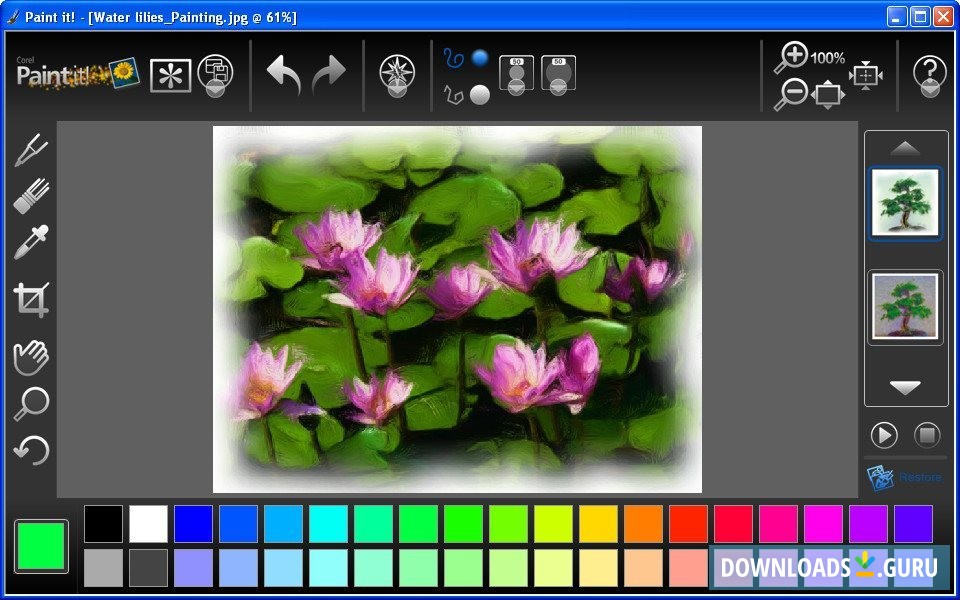This screenshot has height=600, width=960.
Task: Pick the peach pastel swatch
Action: point(643,568)
